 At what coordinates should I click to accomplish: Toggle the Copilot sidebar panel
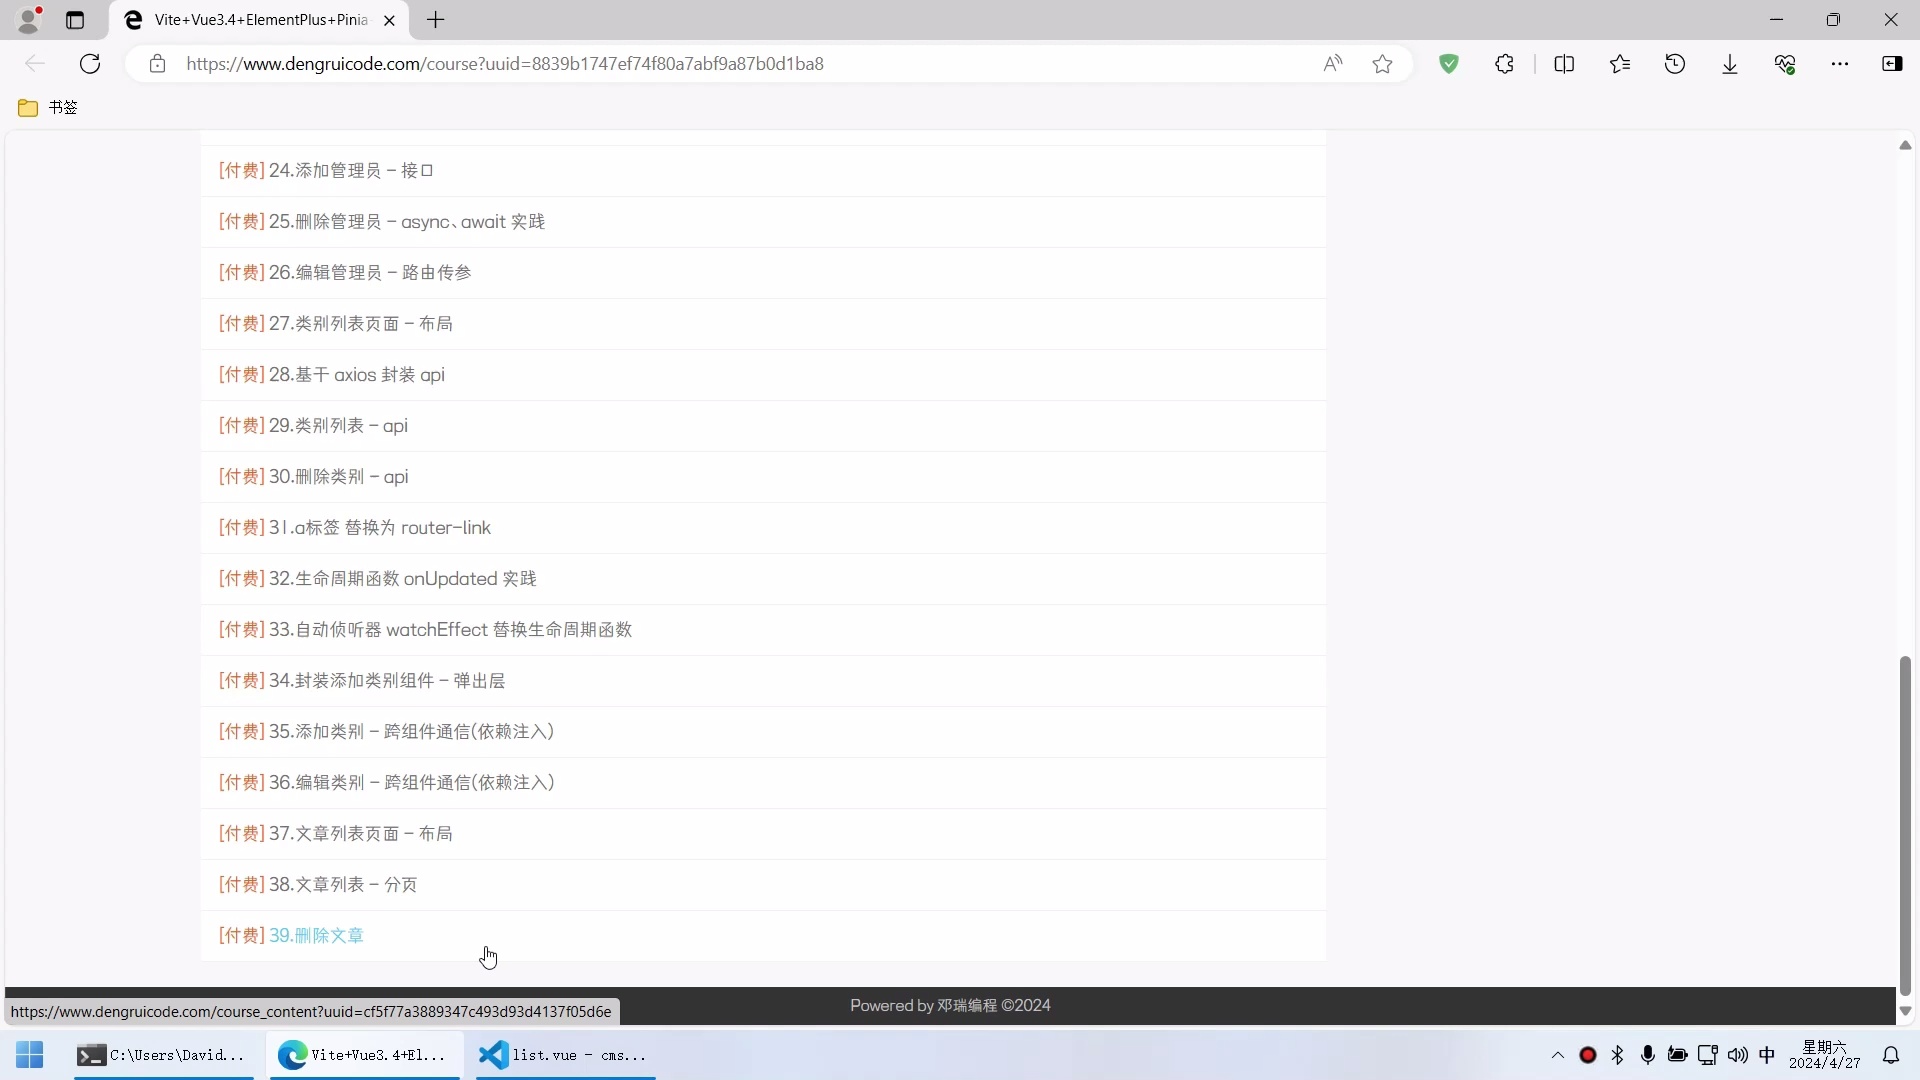[x=1893, y=63]
